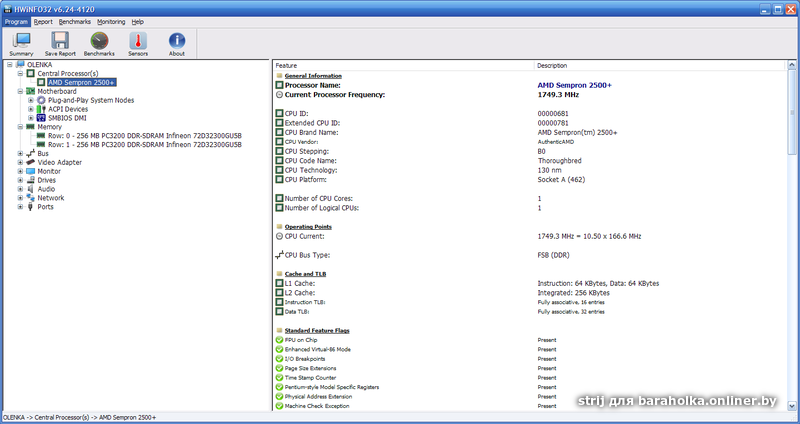Click the Ports plug icon in tree
The height and width of the screenshot is (424, 800).
point(31,207)
